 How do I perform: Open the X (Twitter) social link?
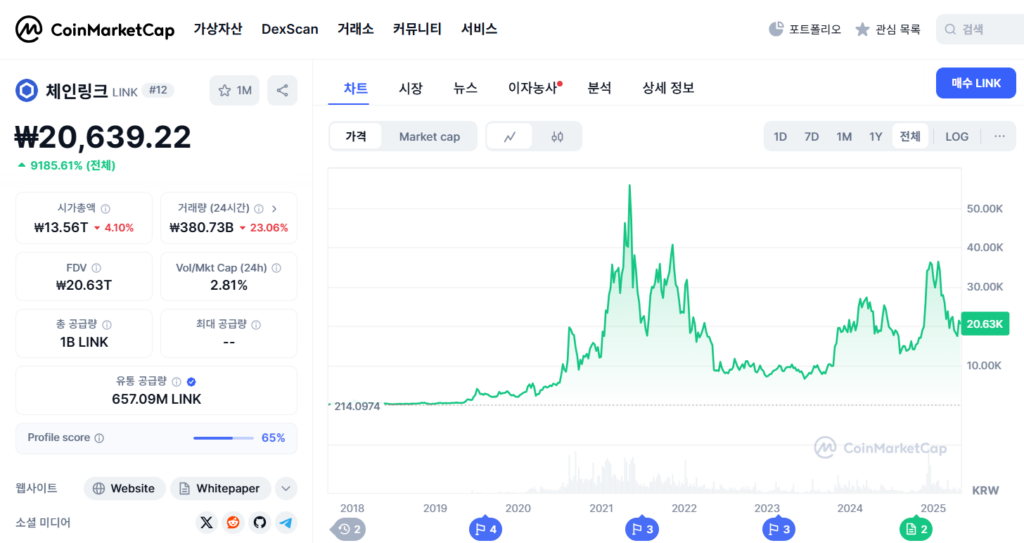(x=206, y=522)
